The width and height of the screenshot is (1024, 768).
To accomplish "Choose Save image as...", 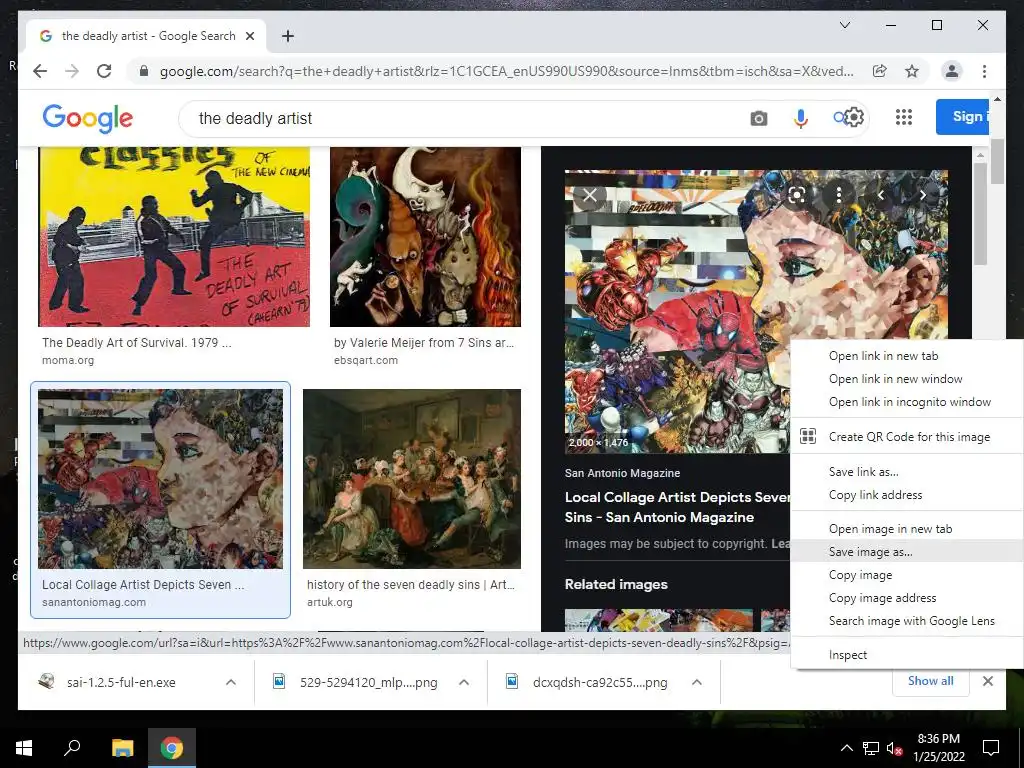I will tap(906, 551).
